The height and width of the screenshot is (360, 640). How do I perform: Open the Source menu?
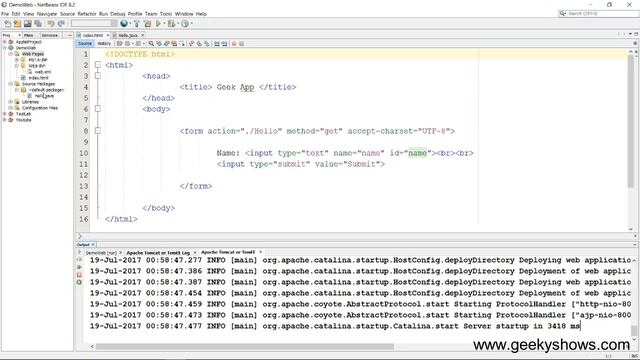point(67,14)
